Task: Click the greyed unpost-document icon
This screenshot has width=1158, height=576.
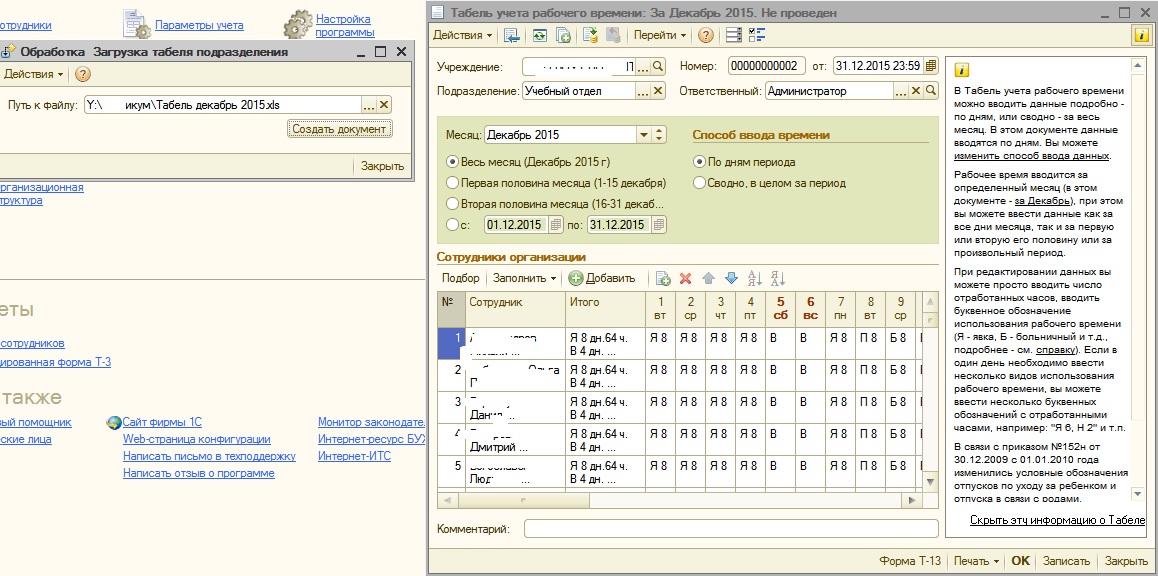Action: (x=612, y=35)
